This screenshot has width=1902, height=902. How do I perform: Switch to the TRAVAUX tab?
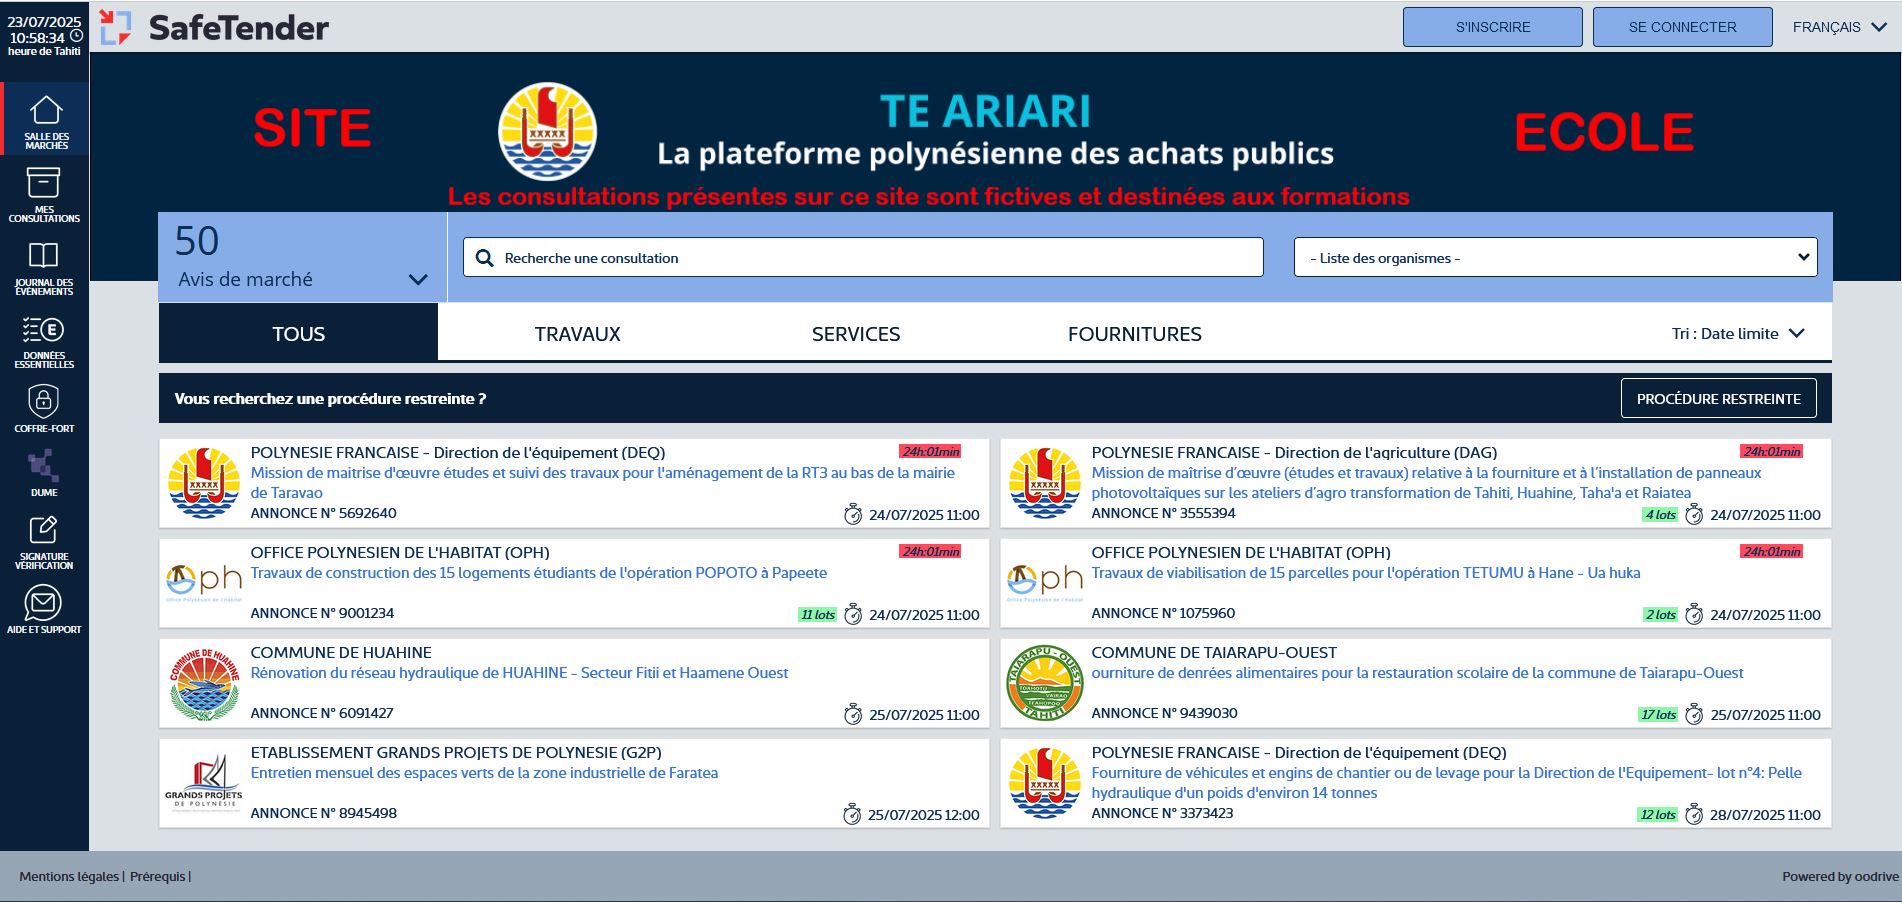[577, 334]
